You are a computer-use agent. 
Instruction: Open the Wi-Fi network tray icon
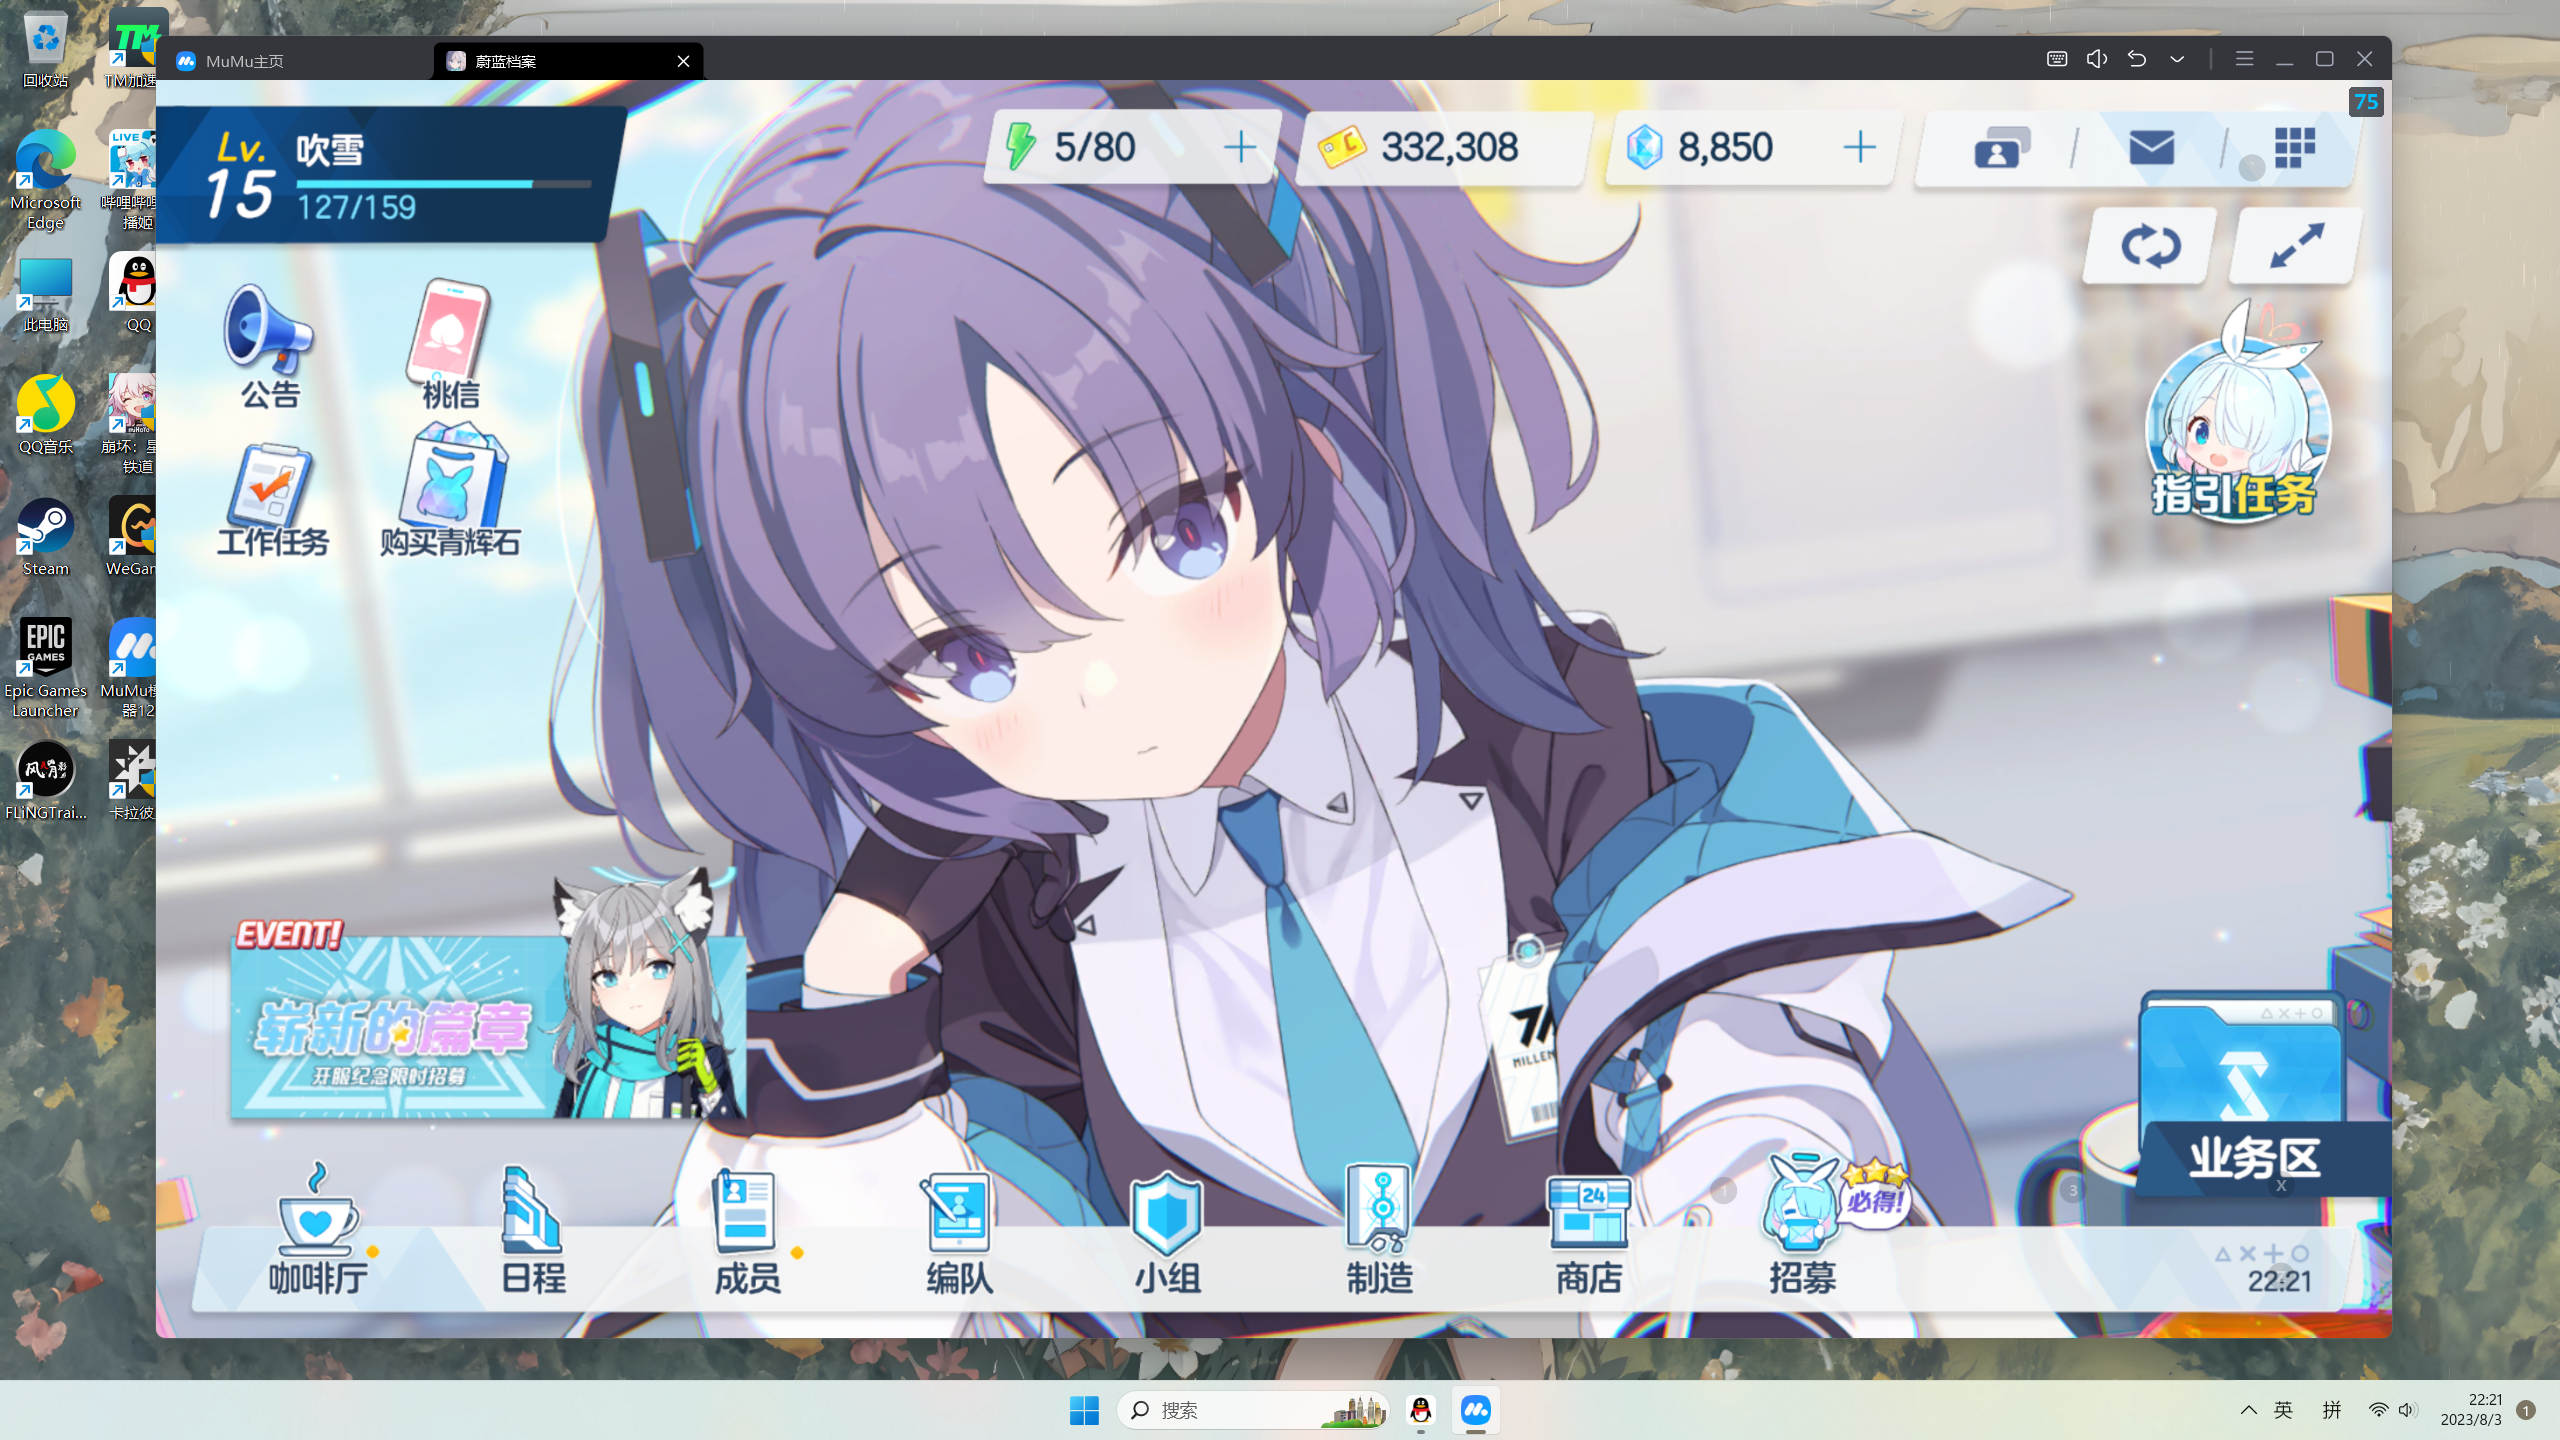tap(2378, 1410)
